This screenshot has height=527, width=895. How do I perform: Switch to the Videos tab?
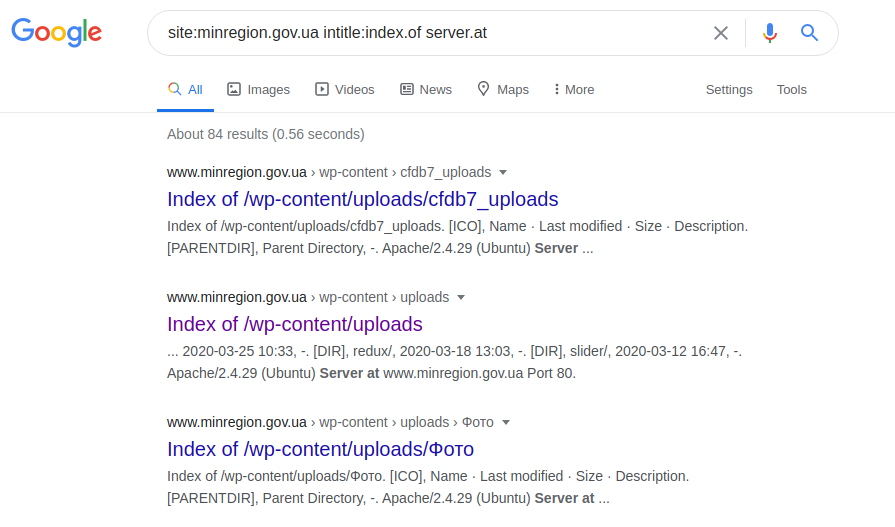[345, 90]
